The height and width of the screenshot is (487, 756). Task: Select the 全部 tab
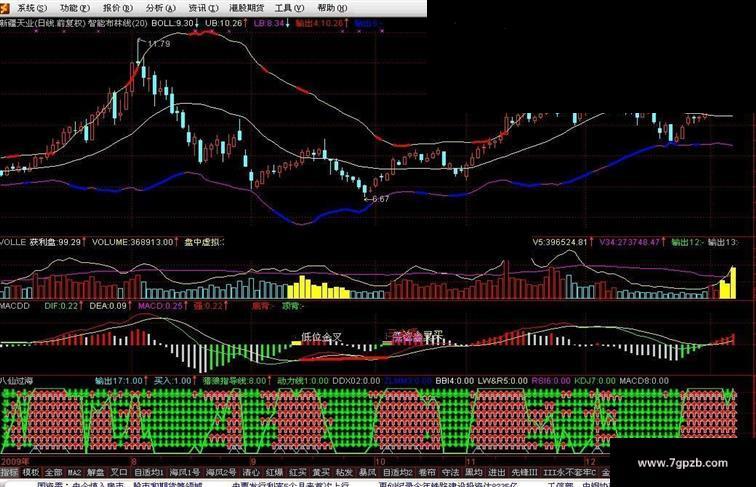coord(54,473)
